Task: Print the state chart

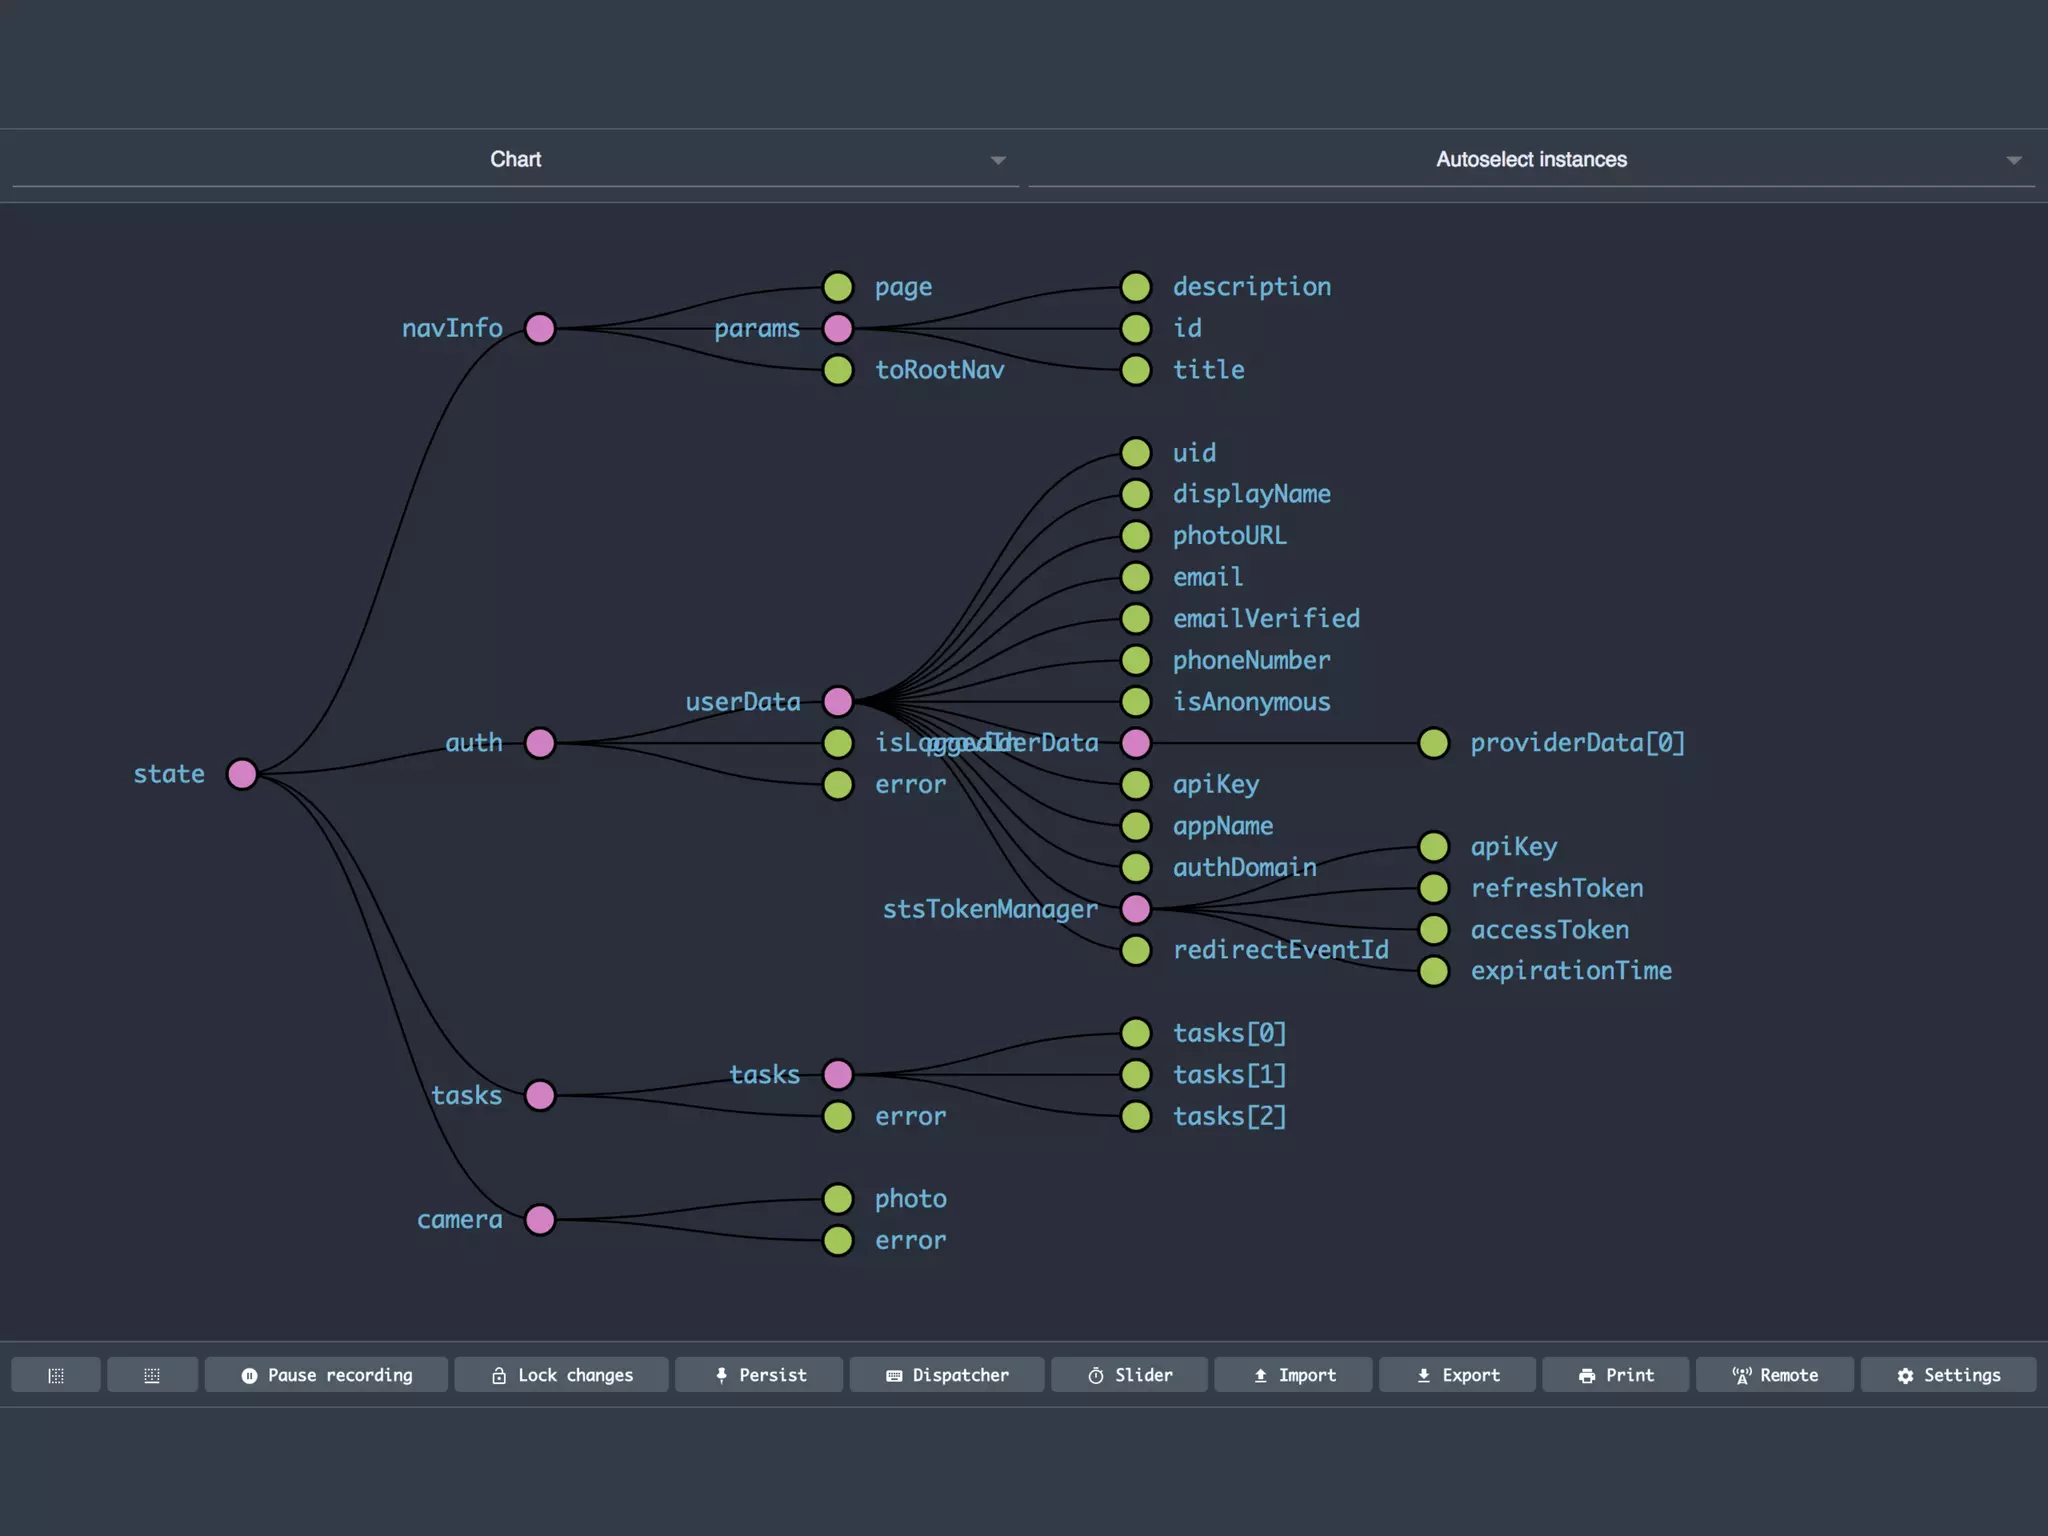Action: pyautogui.click(x=1615, y=1375)
